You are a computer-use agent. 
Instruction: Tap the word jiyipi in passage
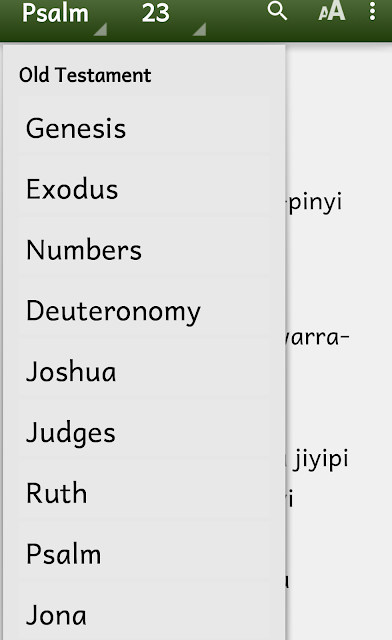pyautogui.click(x=321, y=459)
